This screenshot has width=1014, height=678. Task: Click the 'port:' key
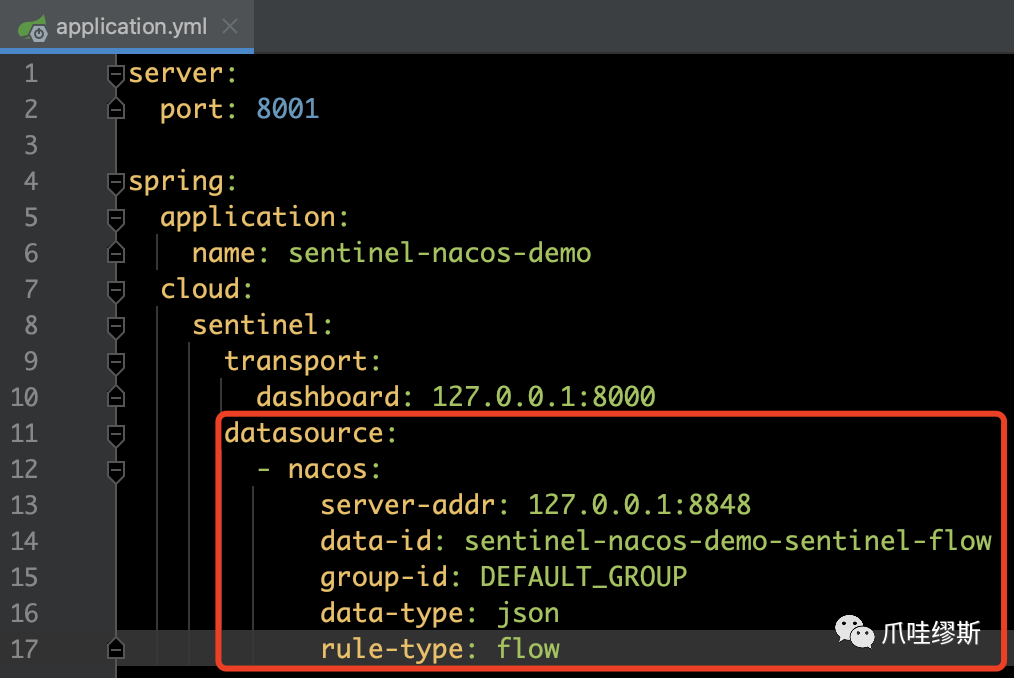pos(199,110)
